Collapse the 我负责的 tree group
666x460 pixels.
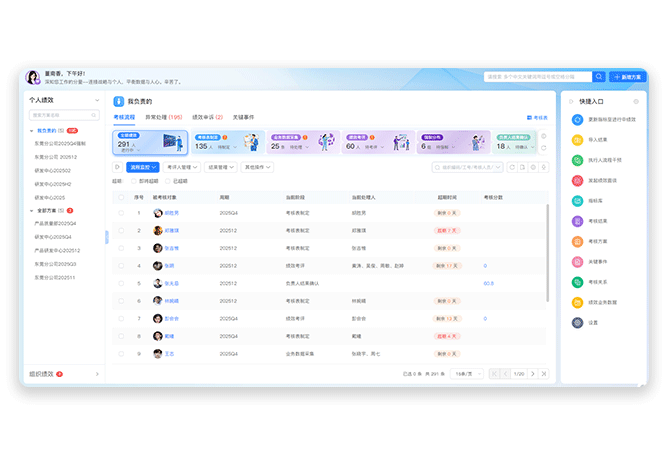pos(32,131)
